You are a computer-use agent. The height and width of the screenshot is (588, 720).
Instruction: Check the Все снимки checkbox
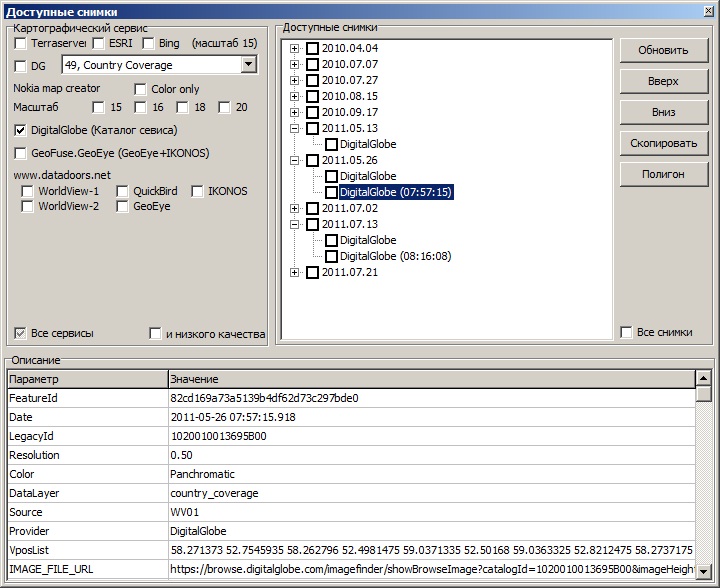tap(626, 332)
